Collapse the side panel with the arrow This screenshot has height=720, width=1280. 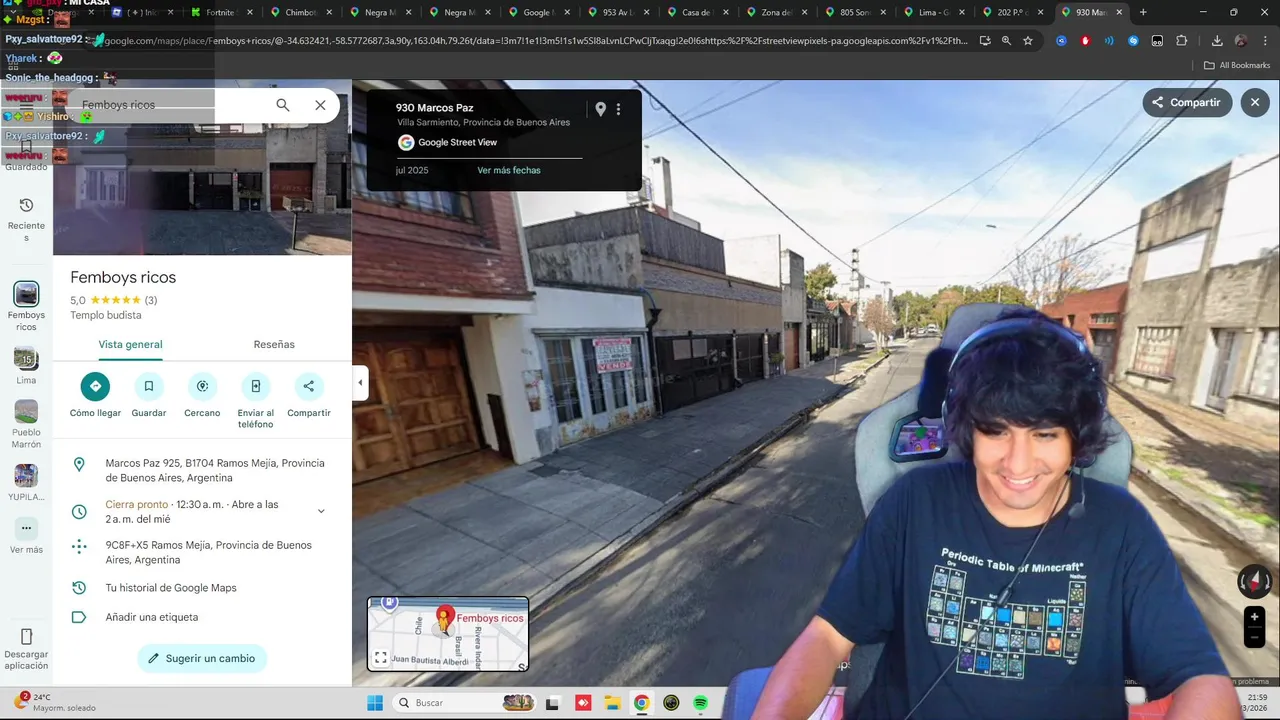point(360,383)
